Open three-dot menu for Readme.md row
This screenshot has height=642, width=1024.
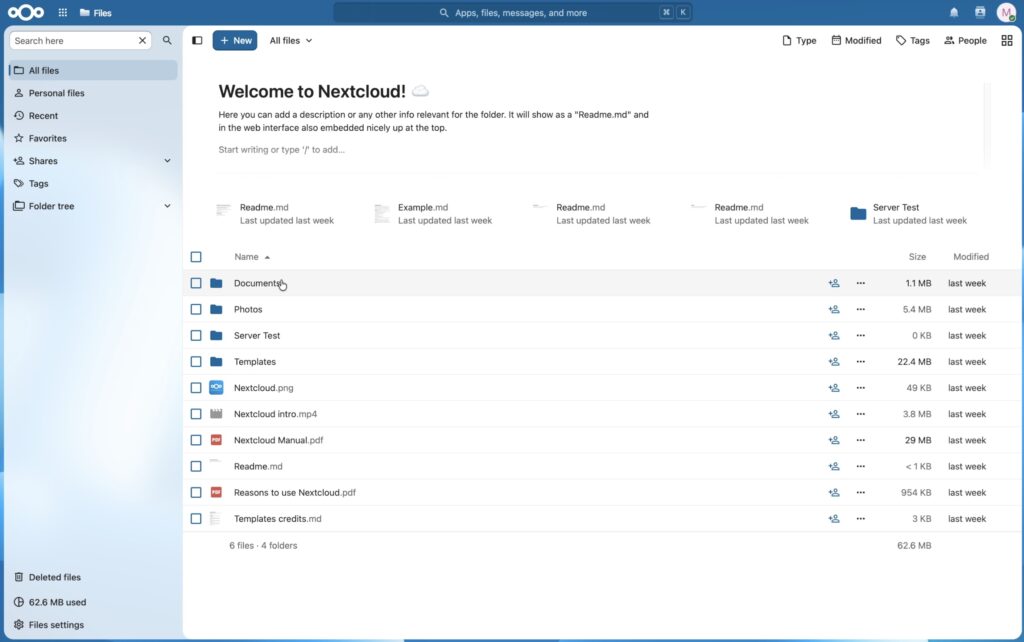coord(861,466)
